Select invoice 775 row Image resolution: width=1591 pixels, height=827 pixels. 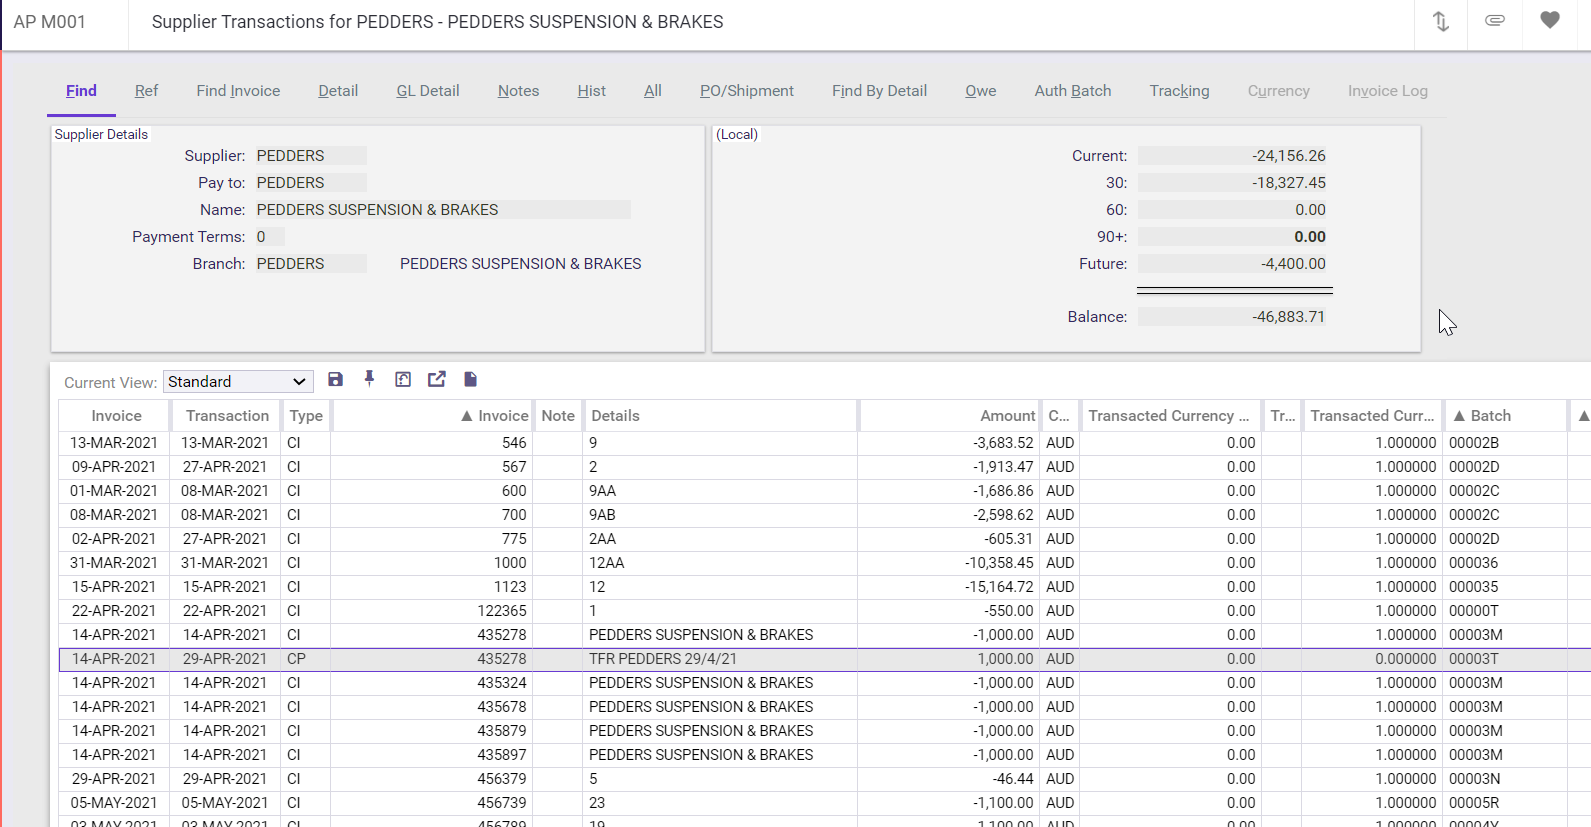point(824,539)
